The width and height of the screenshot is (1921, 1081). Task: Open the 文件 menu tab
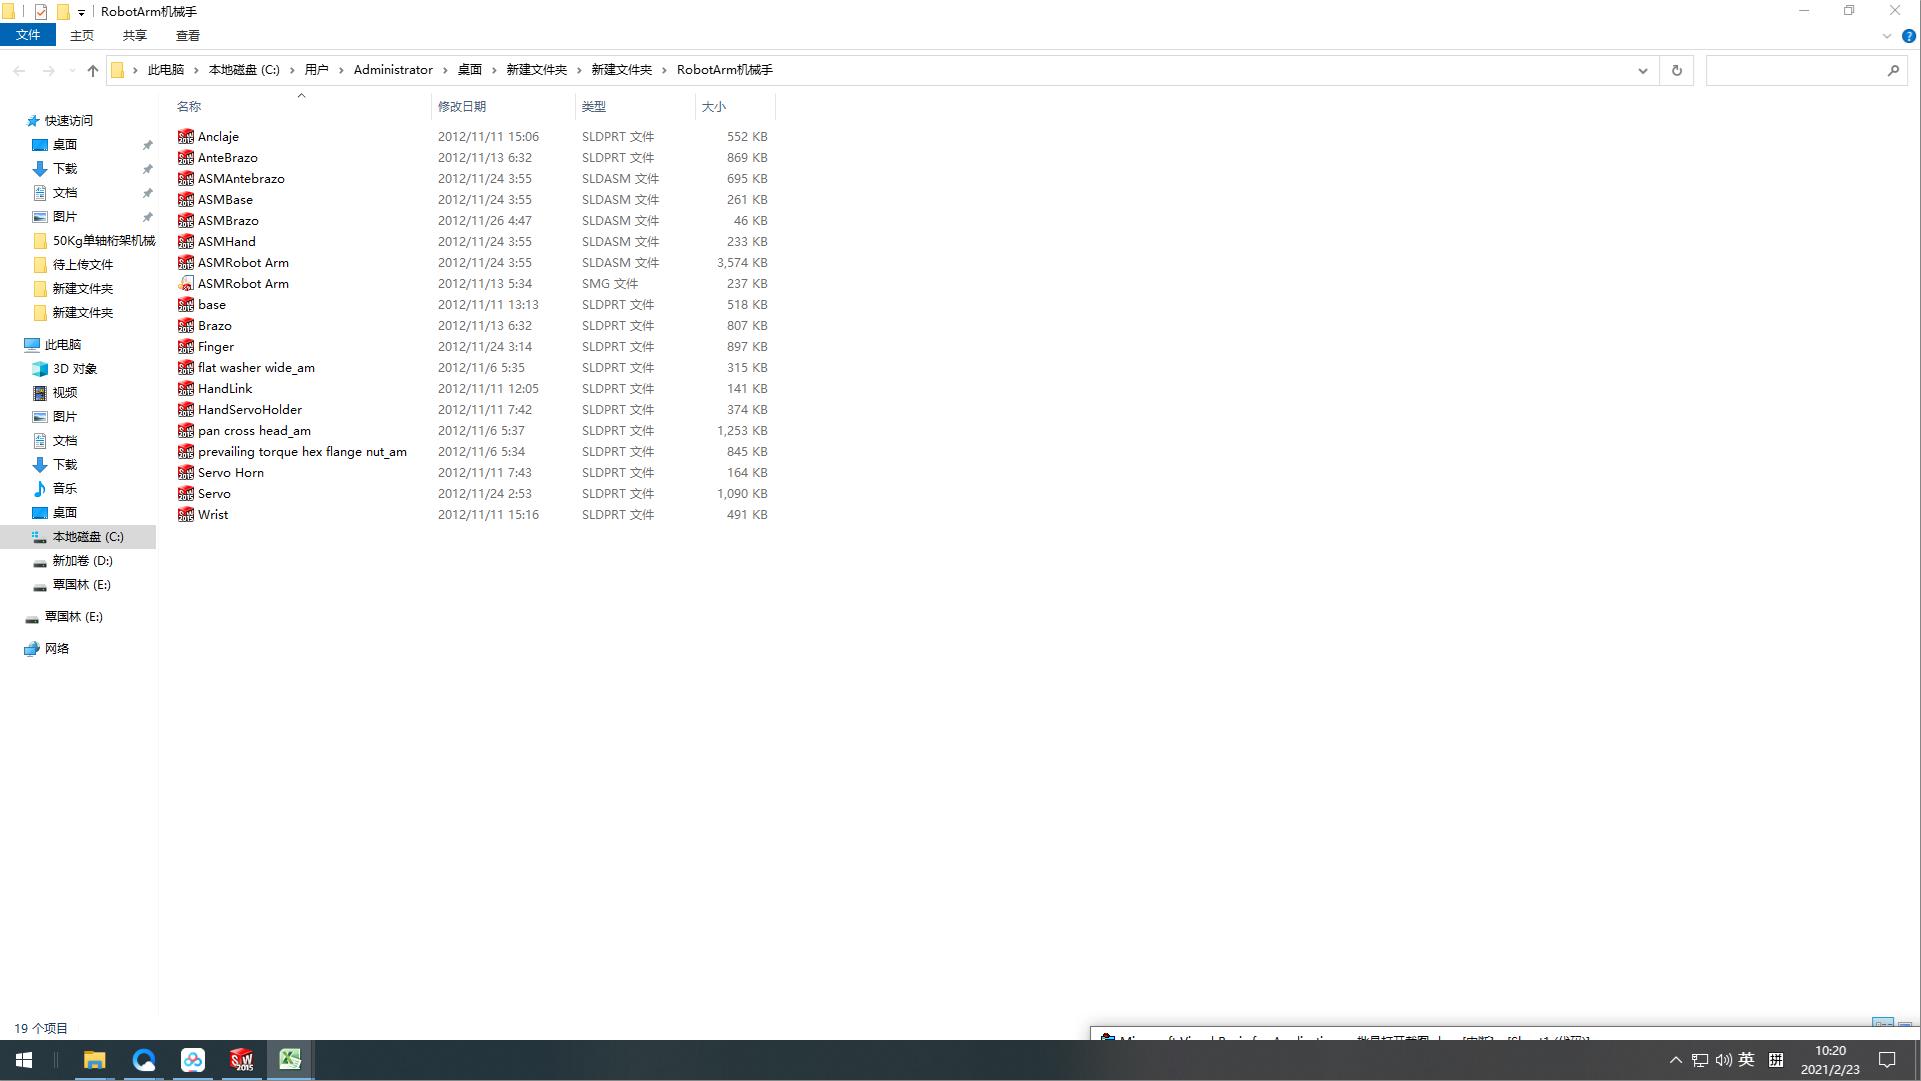(28, 35)
